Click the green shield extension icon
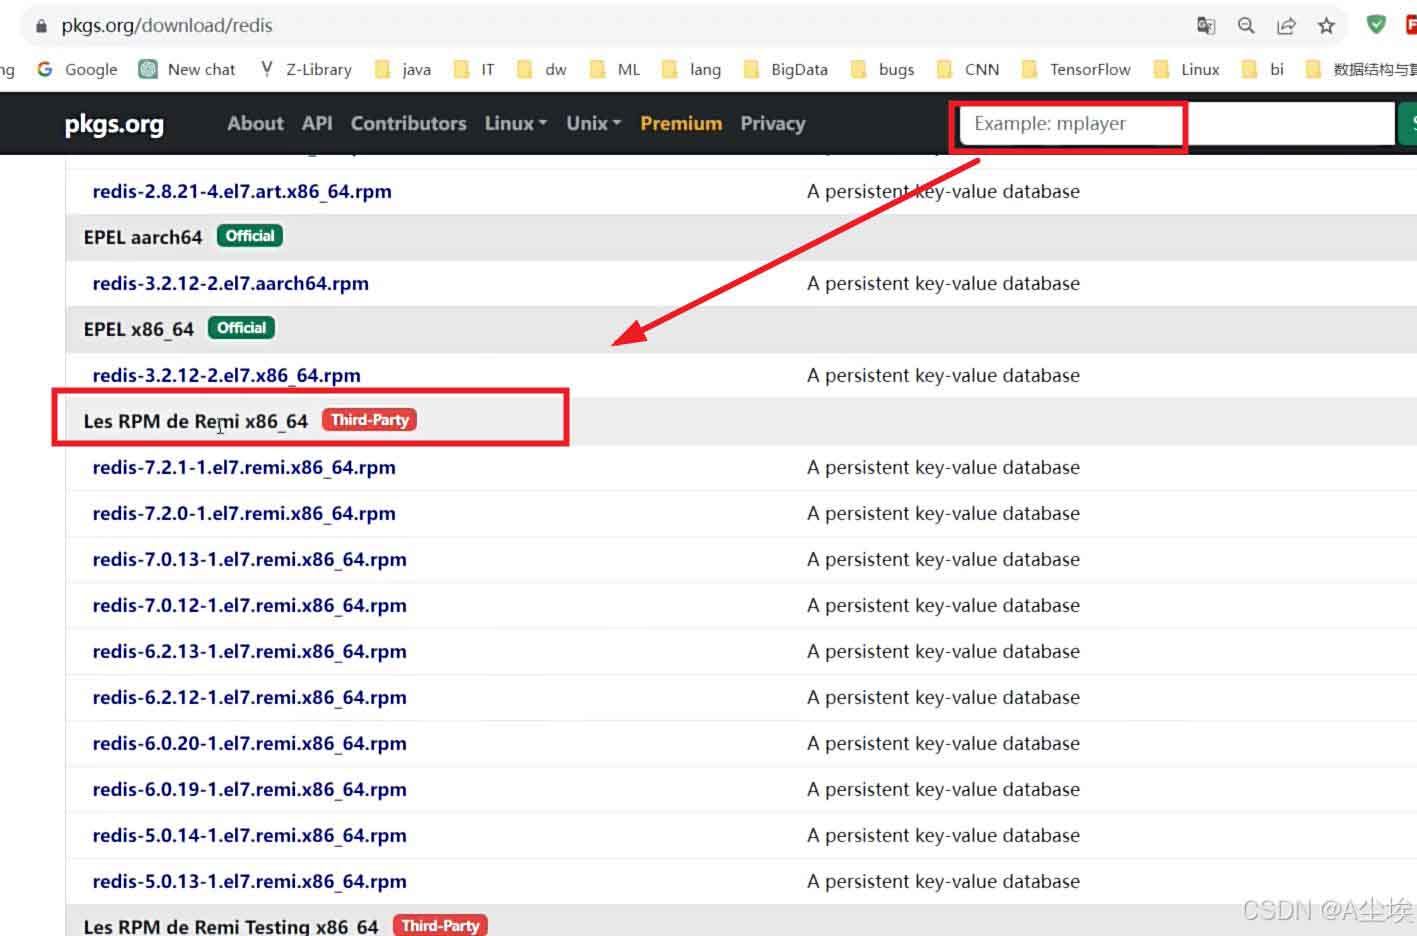Screen dimensions: 1417x936 pos(1376,25)
